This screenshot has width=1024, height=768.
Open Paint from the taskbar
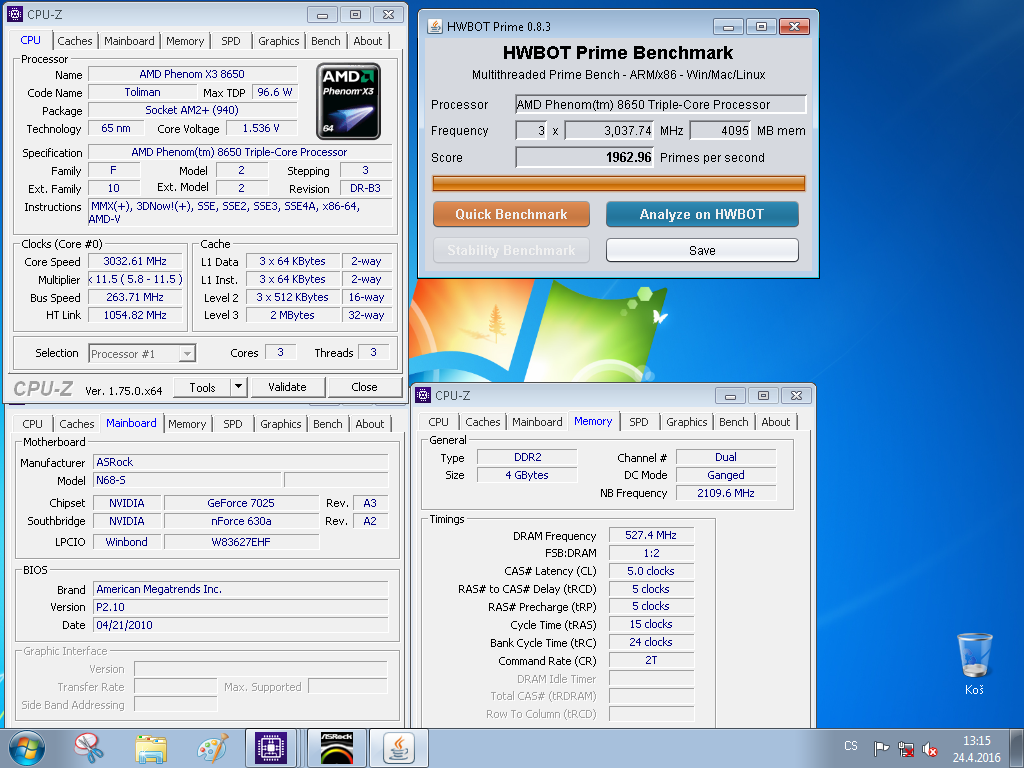(213, 748)
